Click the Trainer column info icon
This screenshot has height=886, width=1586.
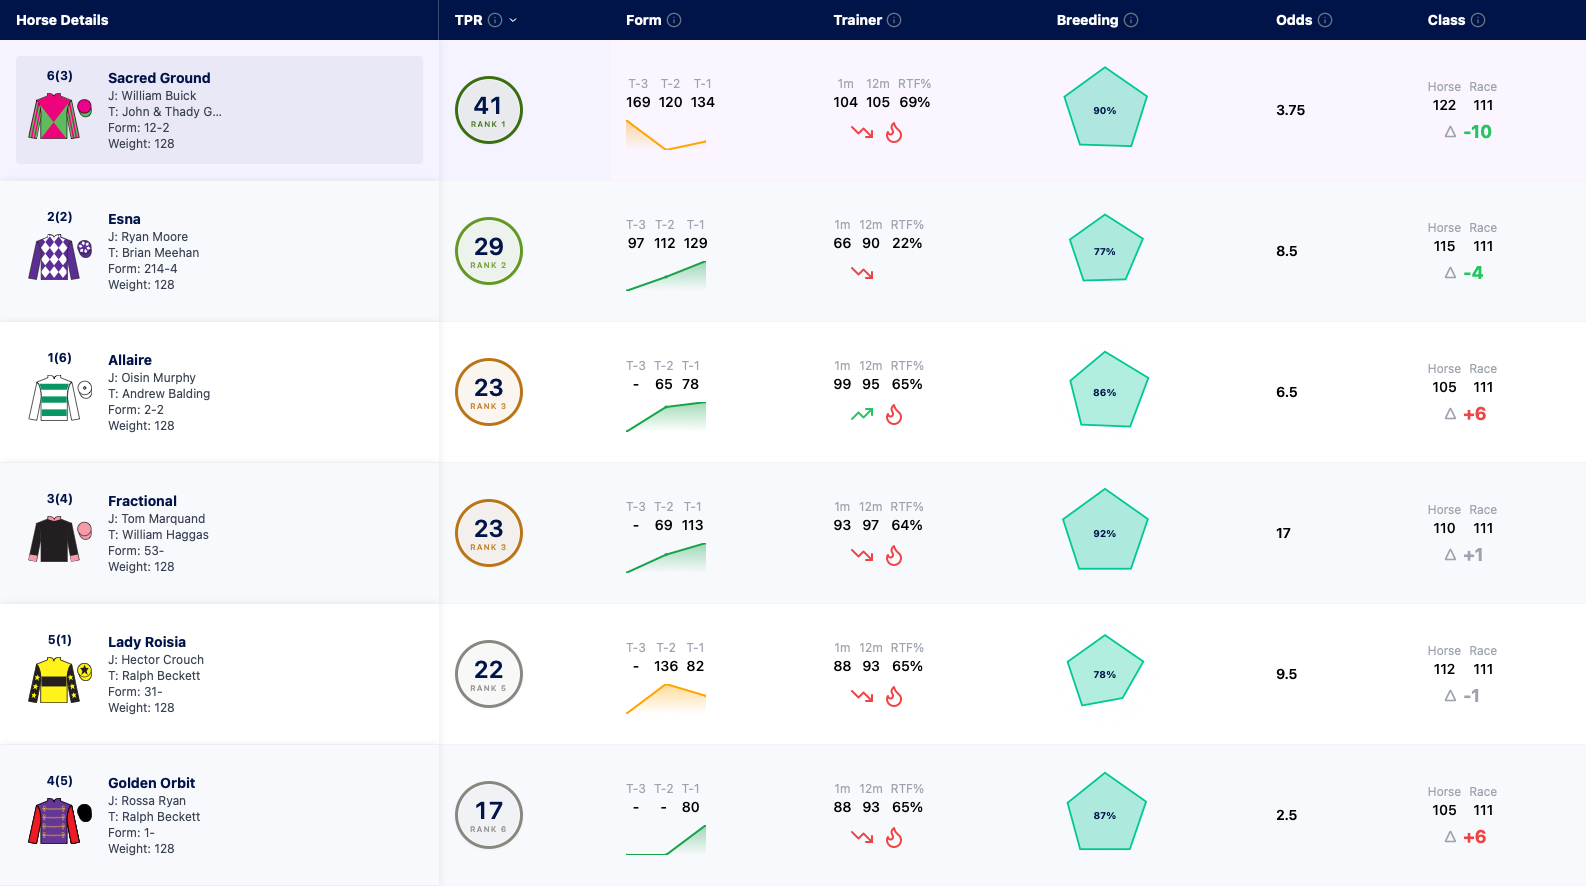pyautogui.click(x=894, y=20)
